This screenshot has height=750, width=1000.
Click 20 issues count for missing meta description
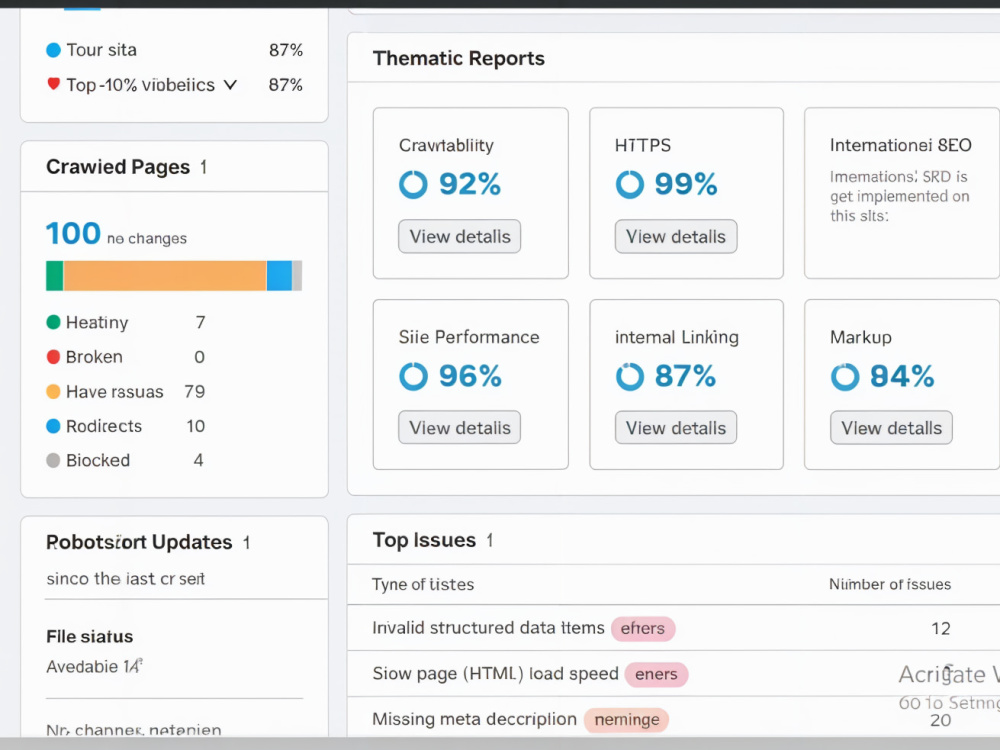(x=941, y=720)
